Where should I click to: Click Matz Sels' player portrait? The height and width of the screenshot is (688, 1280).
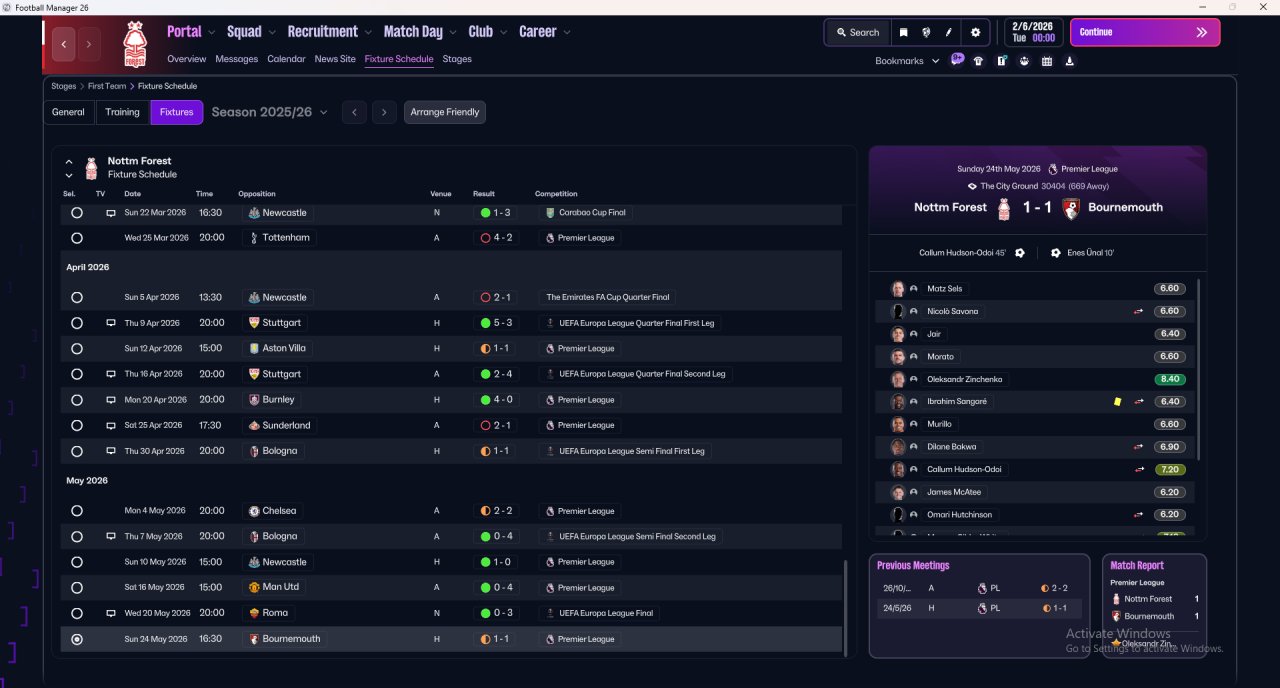pyautogui.click(x=898, y=288)
